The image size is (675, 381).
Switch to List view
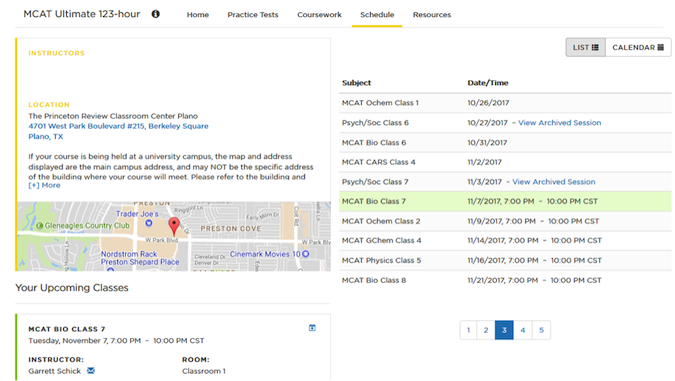pyautogui.click(x=585, y=47)
